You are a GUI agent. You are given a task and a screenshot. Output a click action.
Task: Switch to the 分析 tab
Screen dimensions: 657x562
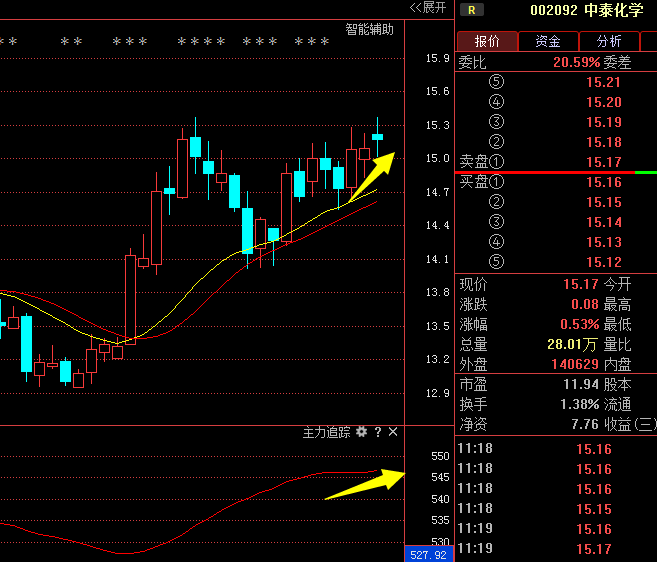[x=609, y=41]
